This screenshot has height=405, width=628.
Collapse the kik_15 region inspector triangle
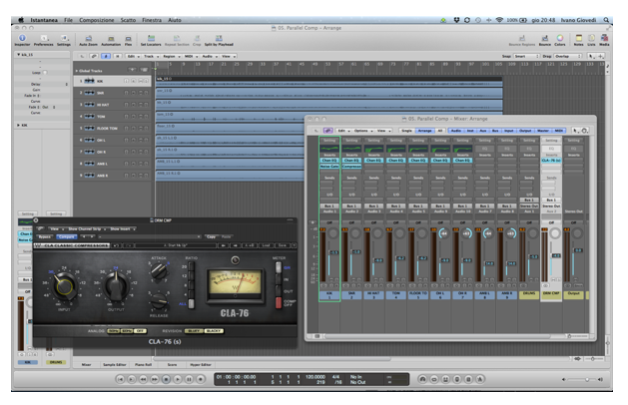18,54
